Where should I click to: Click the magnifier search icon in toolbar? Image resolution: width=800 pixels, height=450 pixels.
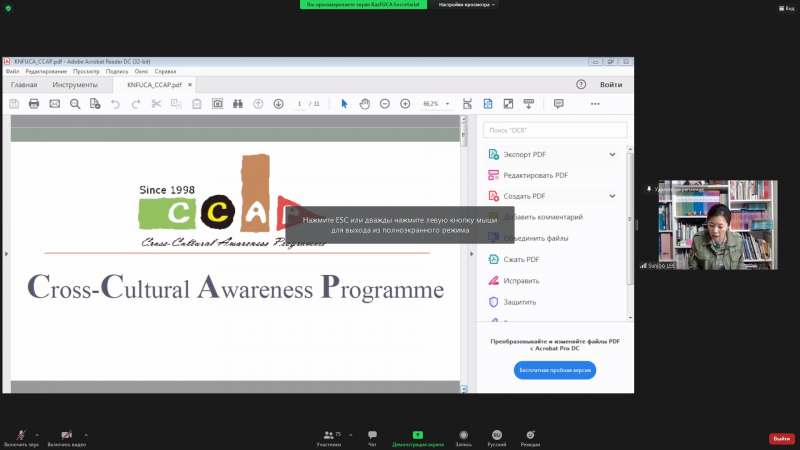click(x=75, y=104)
